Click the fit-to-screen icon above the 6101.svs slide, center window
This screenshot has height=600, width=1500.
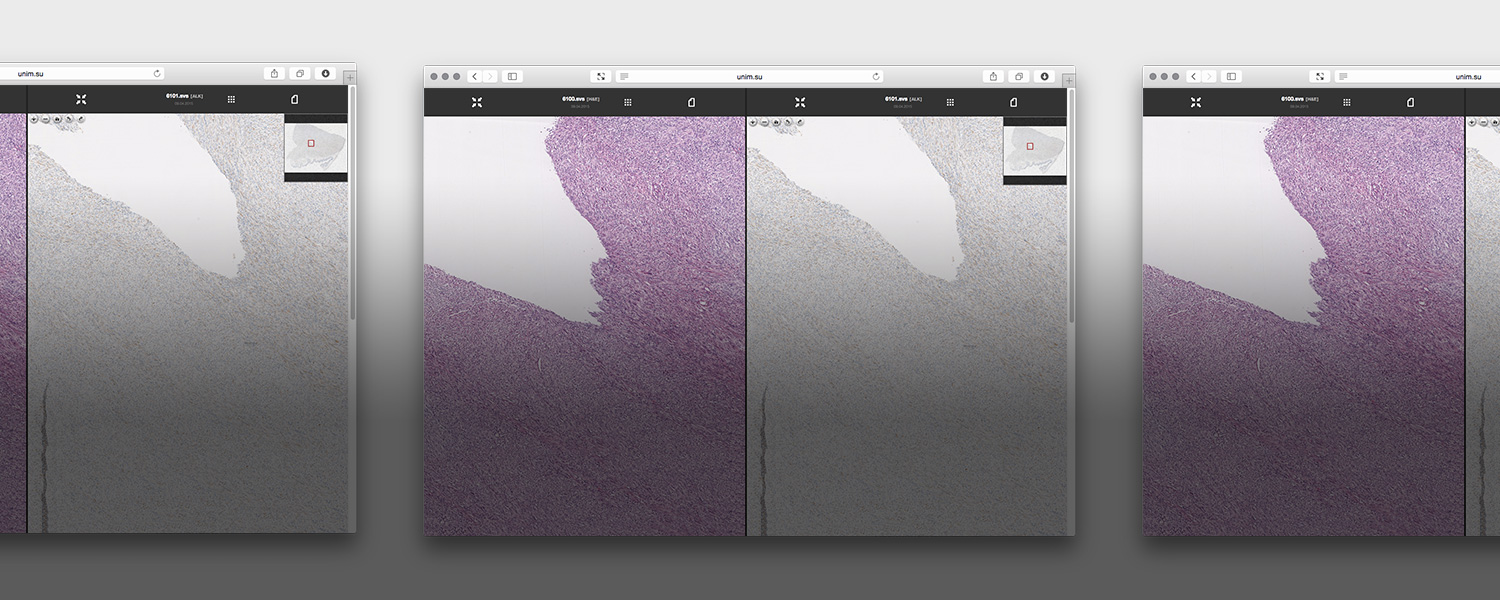800,102
